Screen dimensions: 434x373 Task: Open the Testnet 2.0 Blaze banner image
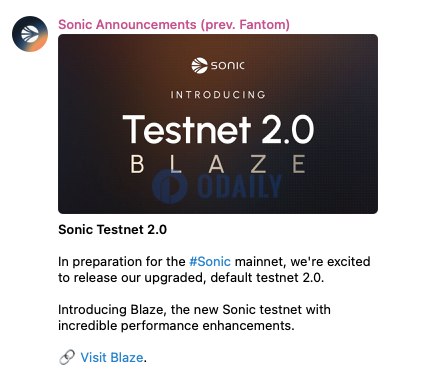click(218, 124)
